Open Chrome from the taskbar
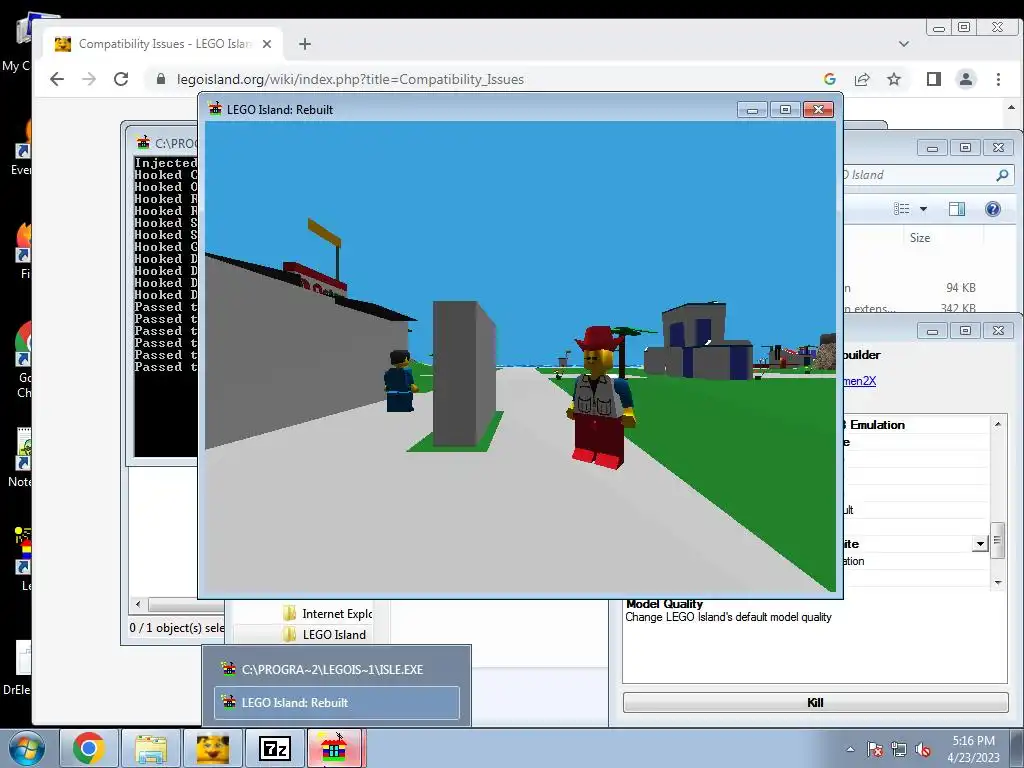Viewport: 1024px width, 768px height. tap(89, 748)
